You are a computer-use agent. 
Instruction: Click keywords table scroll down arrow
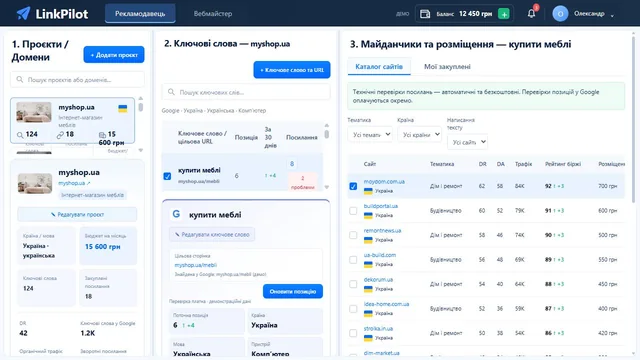327,187
